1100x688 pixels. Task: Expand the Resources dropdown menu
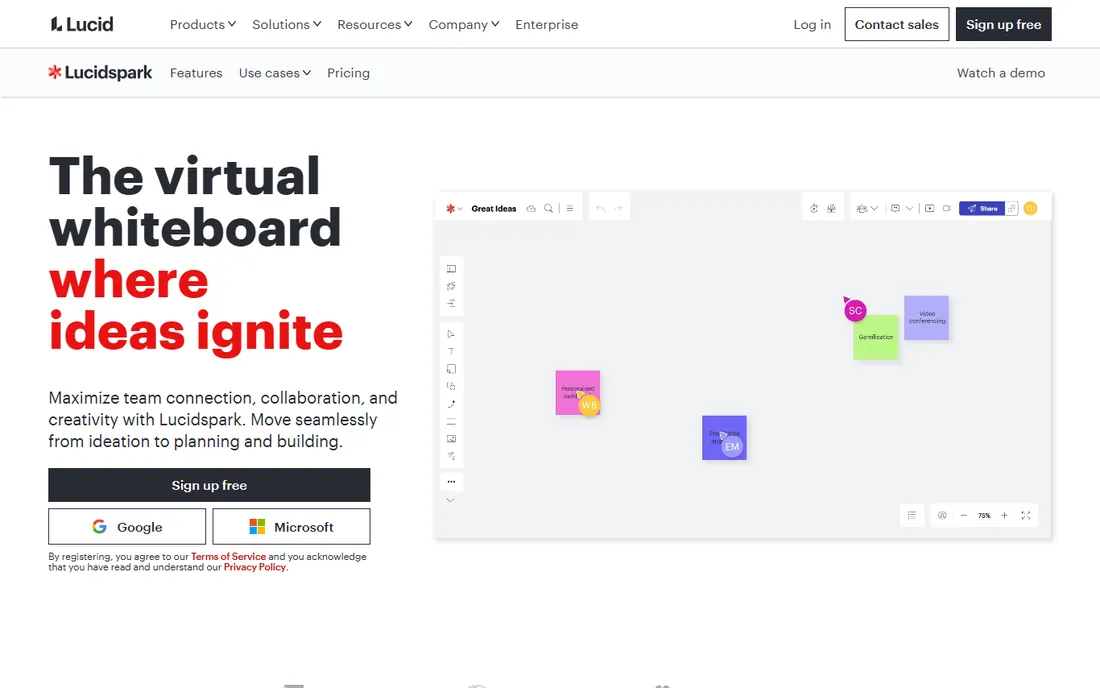(x=375, y=25)
